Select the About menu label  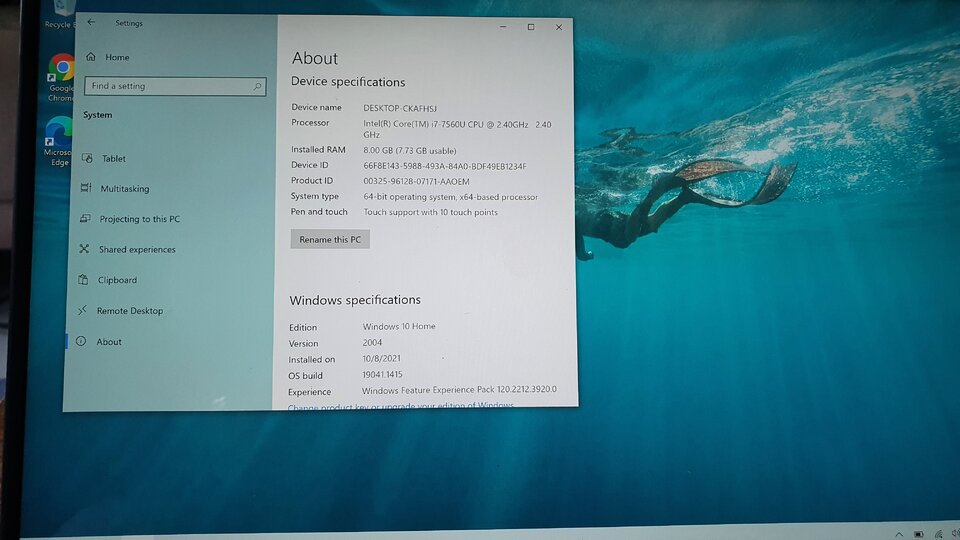109,342
